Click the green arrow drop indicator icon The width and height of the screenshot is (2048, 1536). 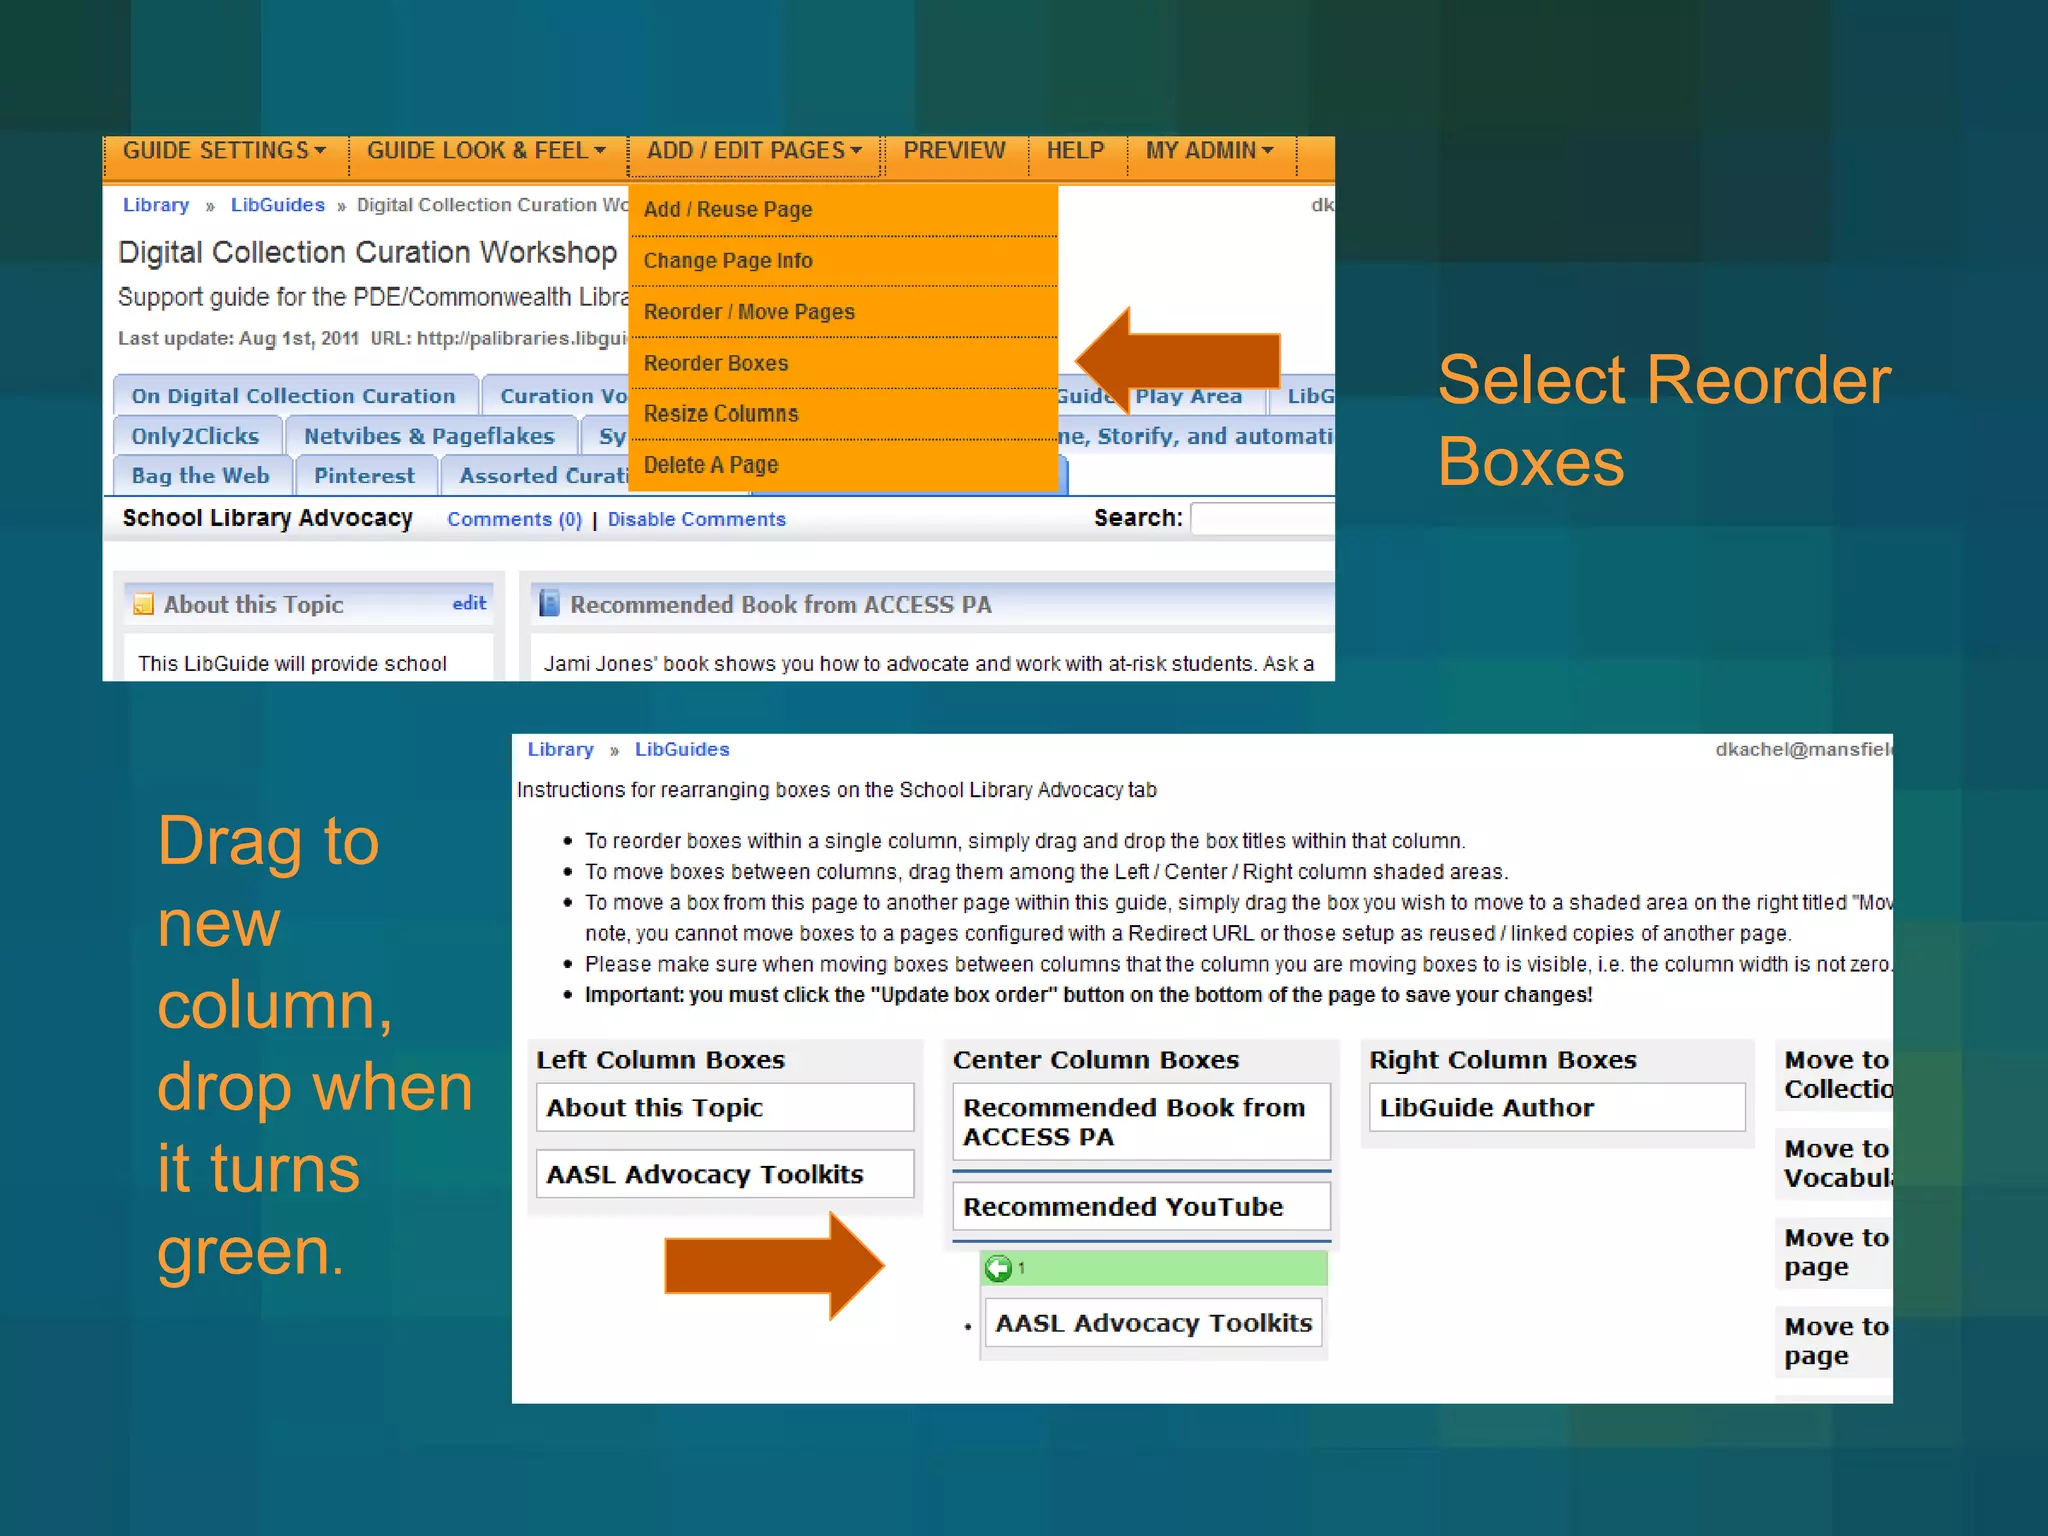(x=999, y=1268)
